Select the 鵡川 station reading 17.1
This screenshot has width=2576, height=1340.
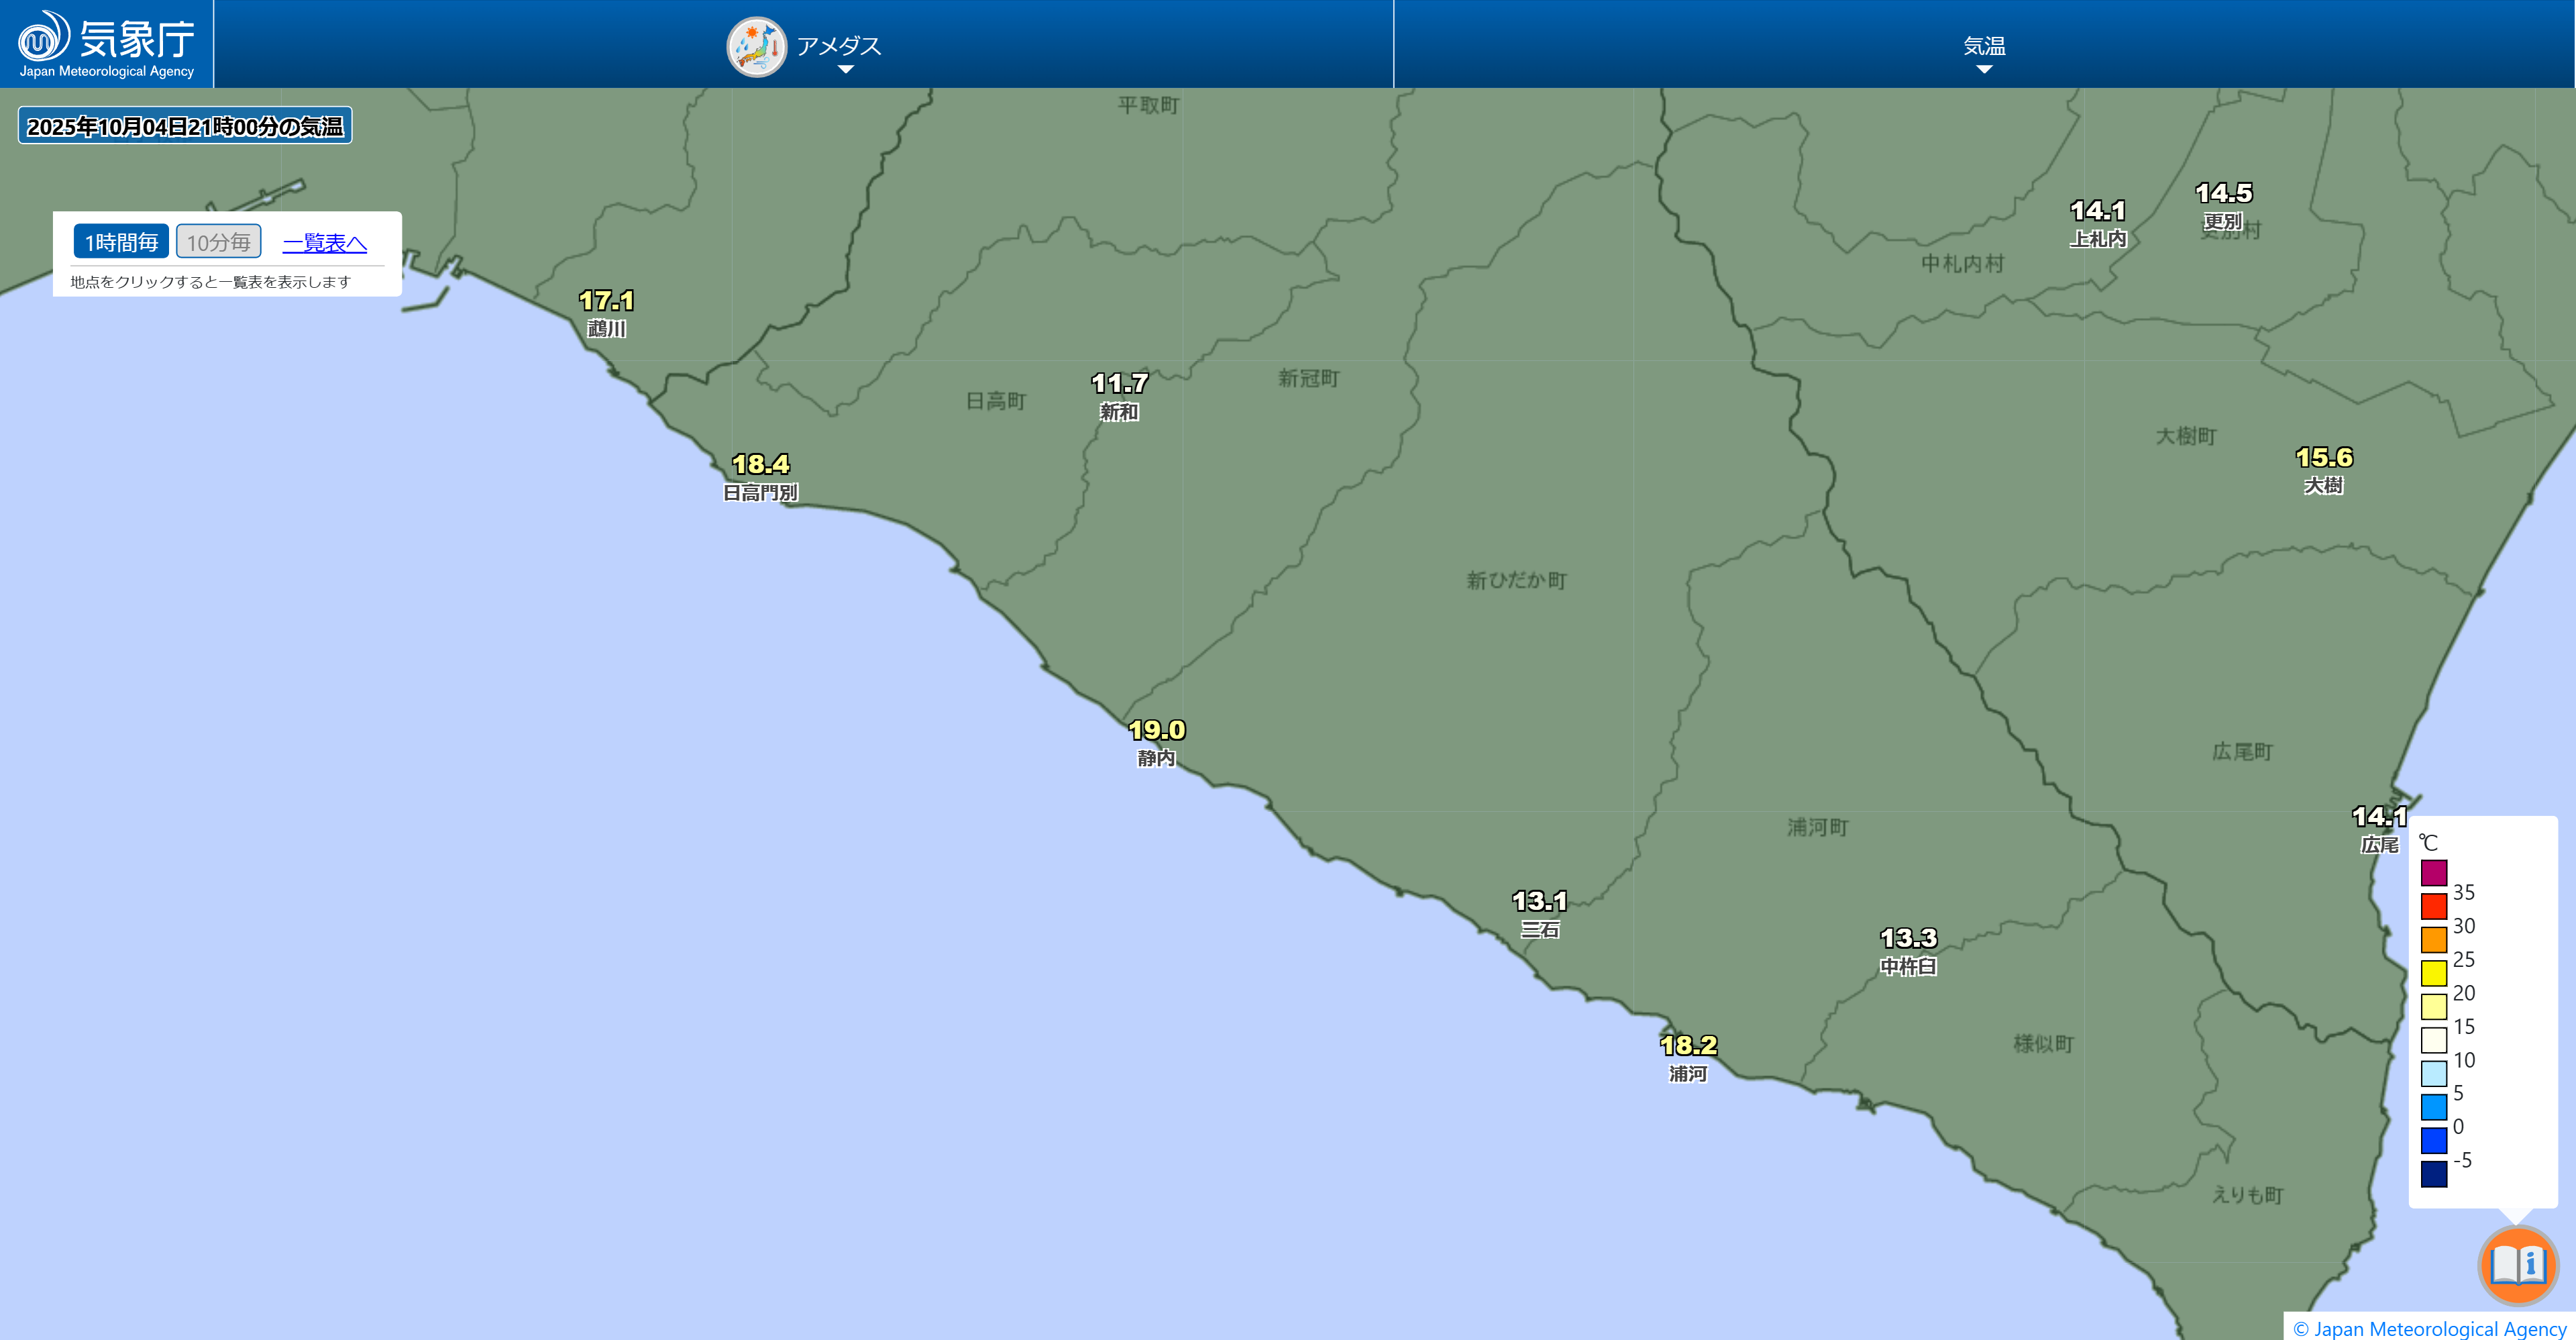(606, 301)
